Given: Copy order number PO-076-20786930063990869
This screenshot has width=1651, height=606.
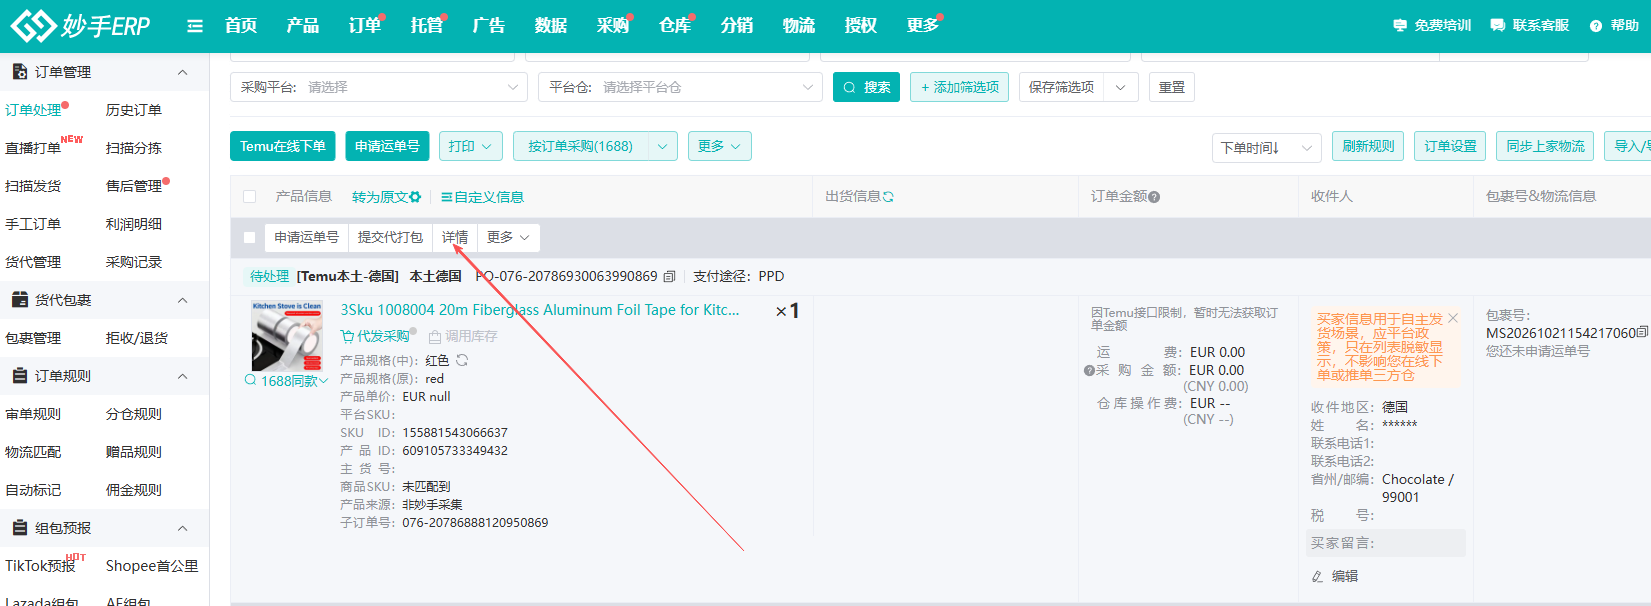Looking at the screenshot, I should coord(669,276).
